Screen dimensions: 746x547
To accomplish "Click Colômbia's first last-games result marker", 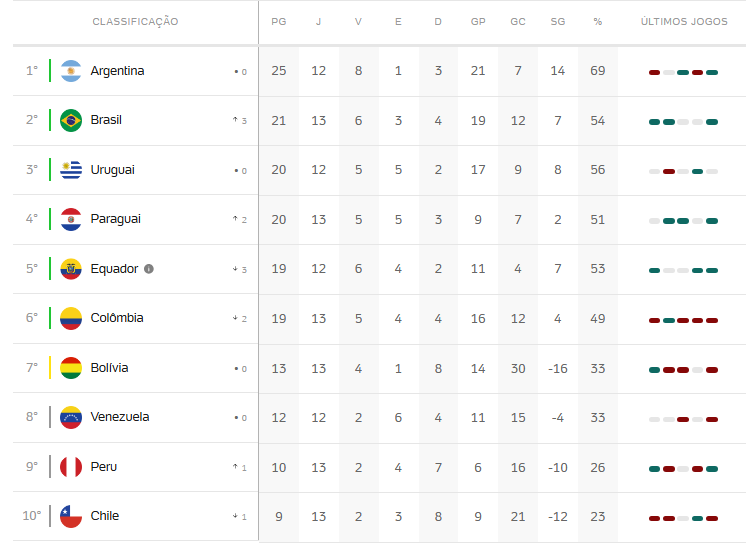I will (x=655, y=320).
